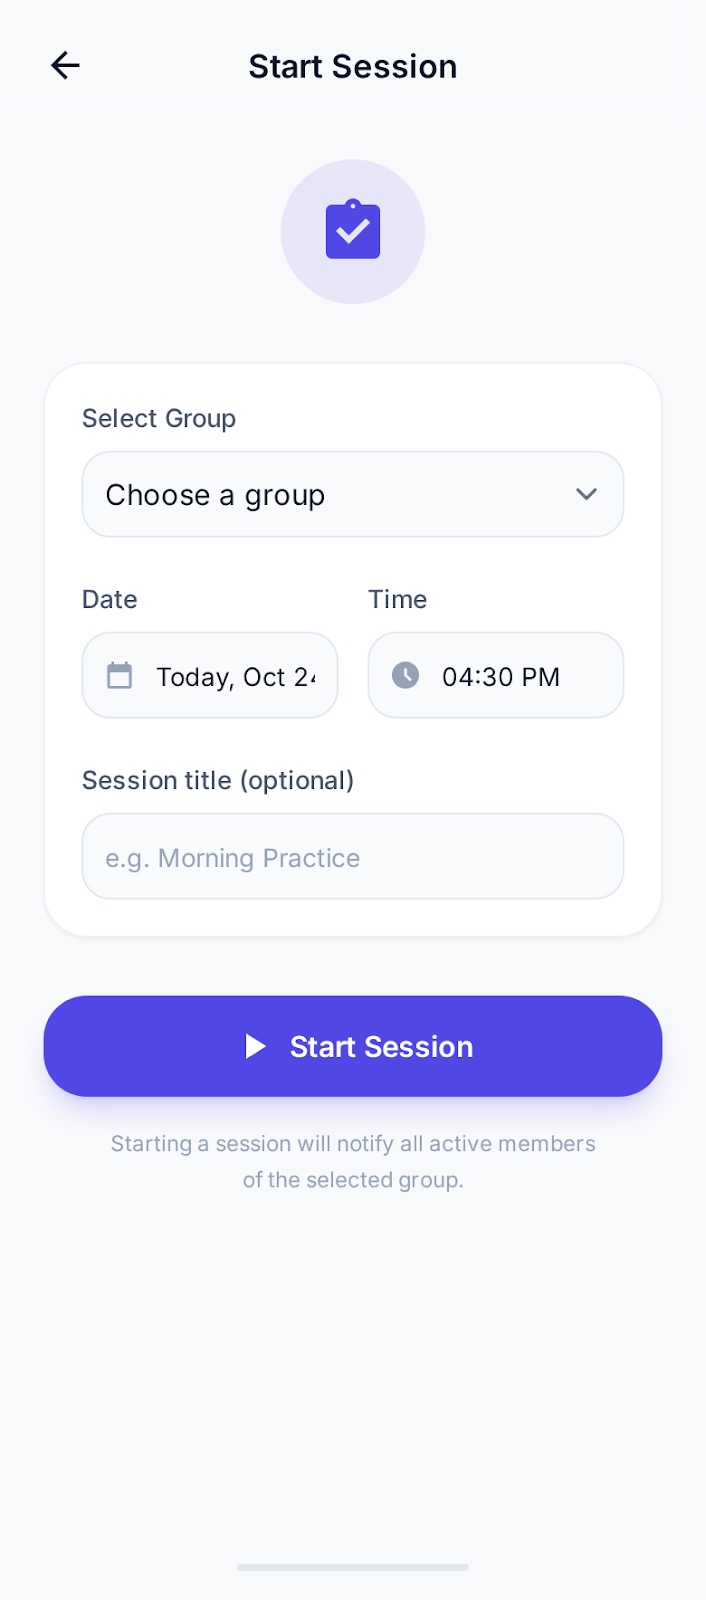Click the play icon on the Start Session button
The image size is (706, 1600).
pos(256,1046)
